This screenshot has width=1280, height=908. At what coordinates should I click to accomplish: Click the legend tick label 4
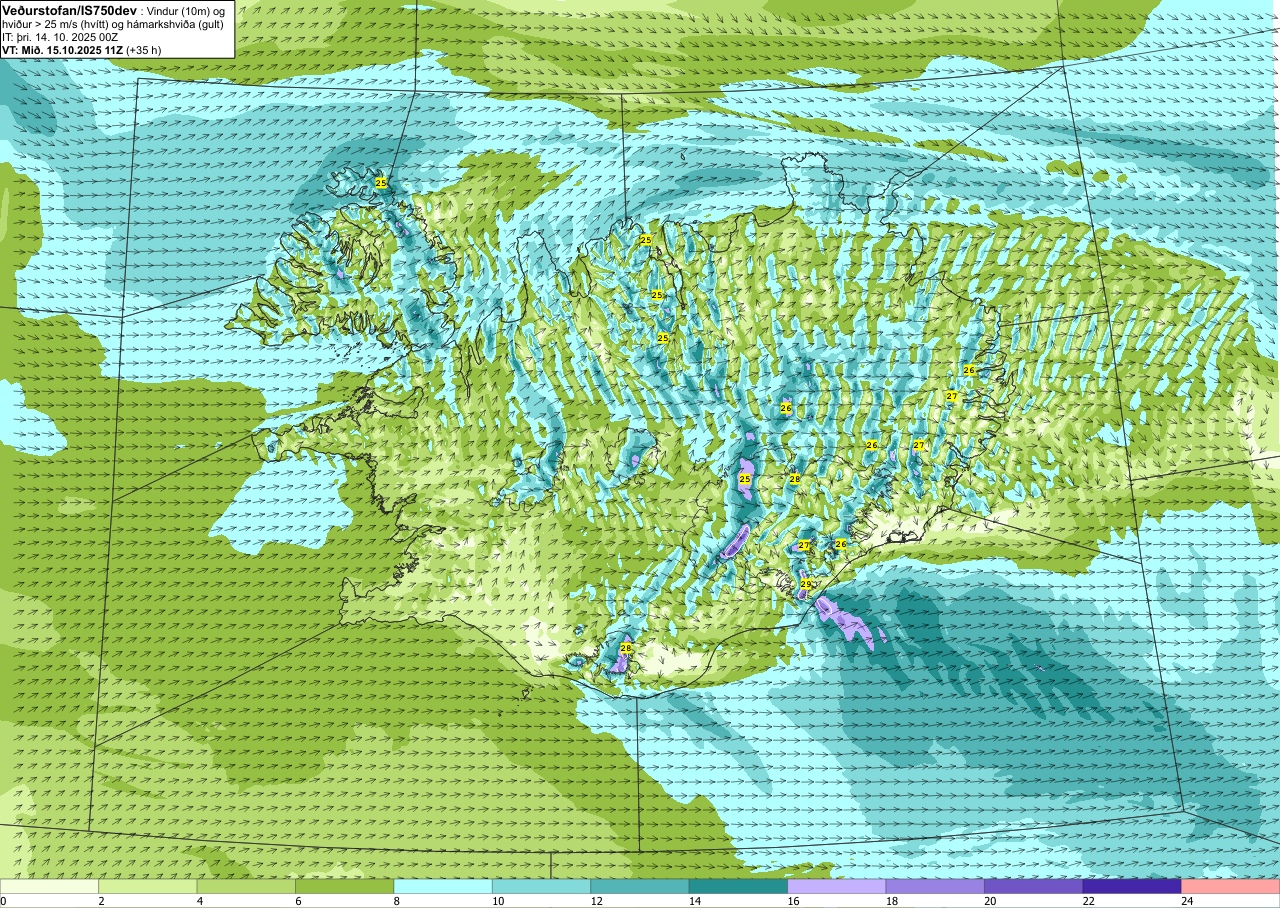pyautogui.click(x=200, y=901)
